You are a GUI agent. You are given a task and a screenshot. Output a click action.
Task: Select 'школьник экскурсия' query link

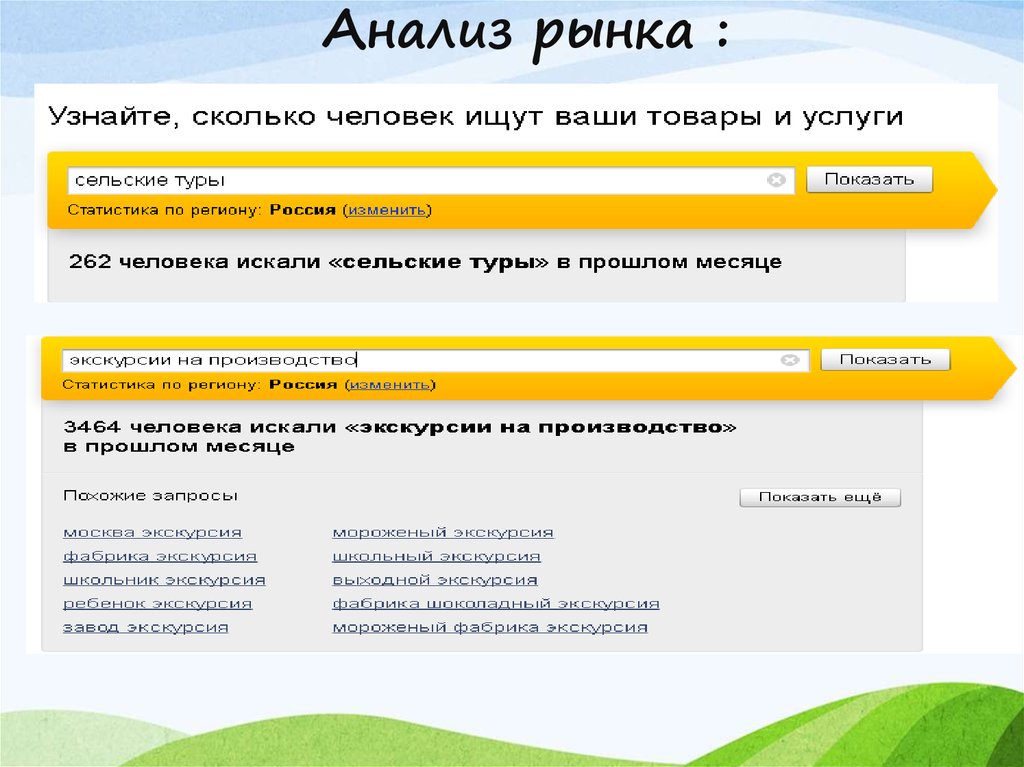pyautogui.click(x=164, y=580)
